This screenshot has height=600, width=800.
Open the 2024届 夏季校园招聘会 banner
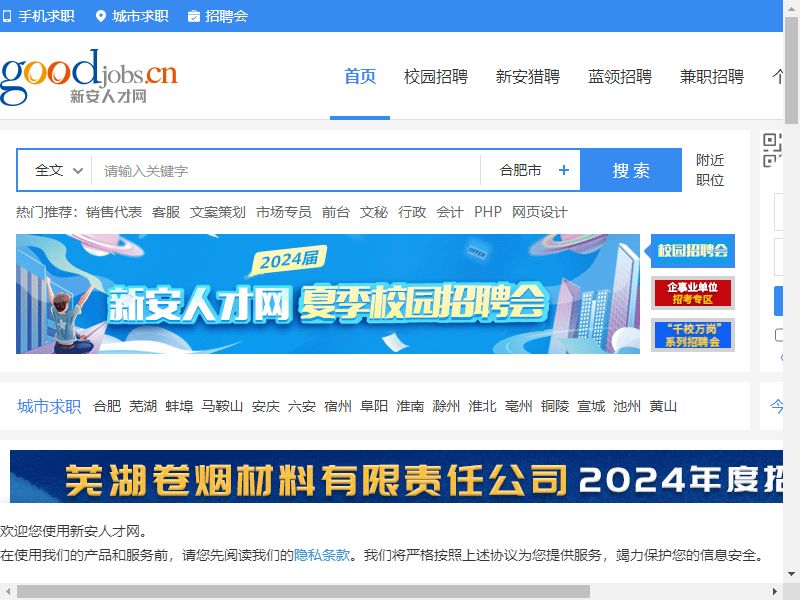click(x=328, y=294)
